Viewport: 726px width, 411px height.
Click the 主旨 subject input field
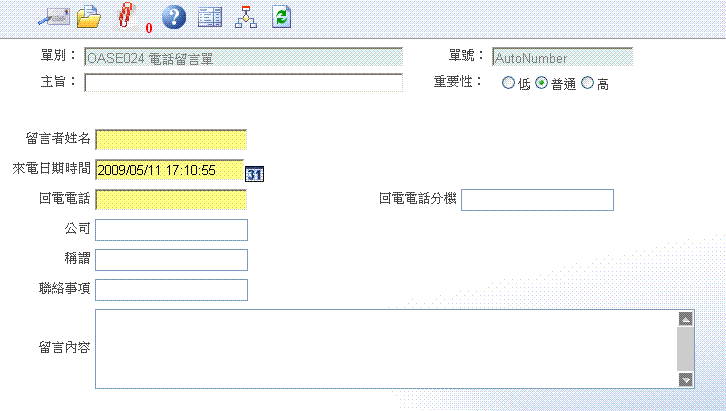[x=243, y=83]
